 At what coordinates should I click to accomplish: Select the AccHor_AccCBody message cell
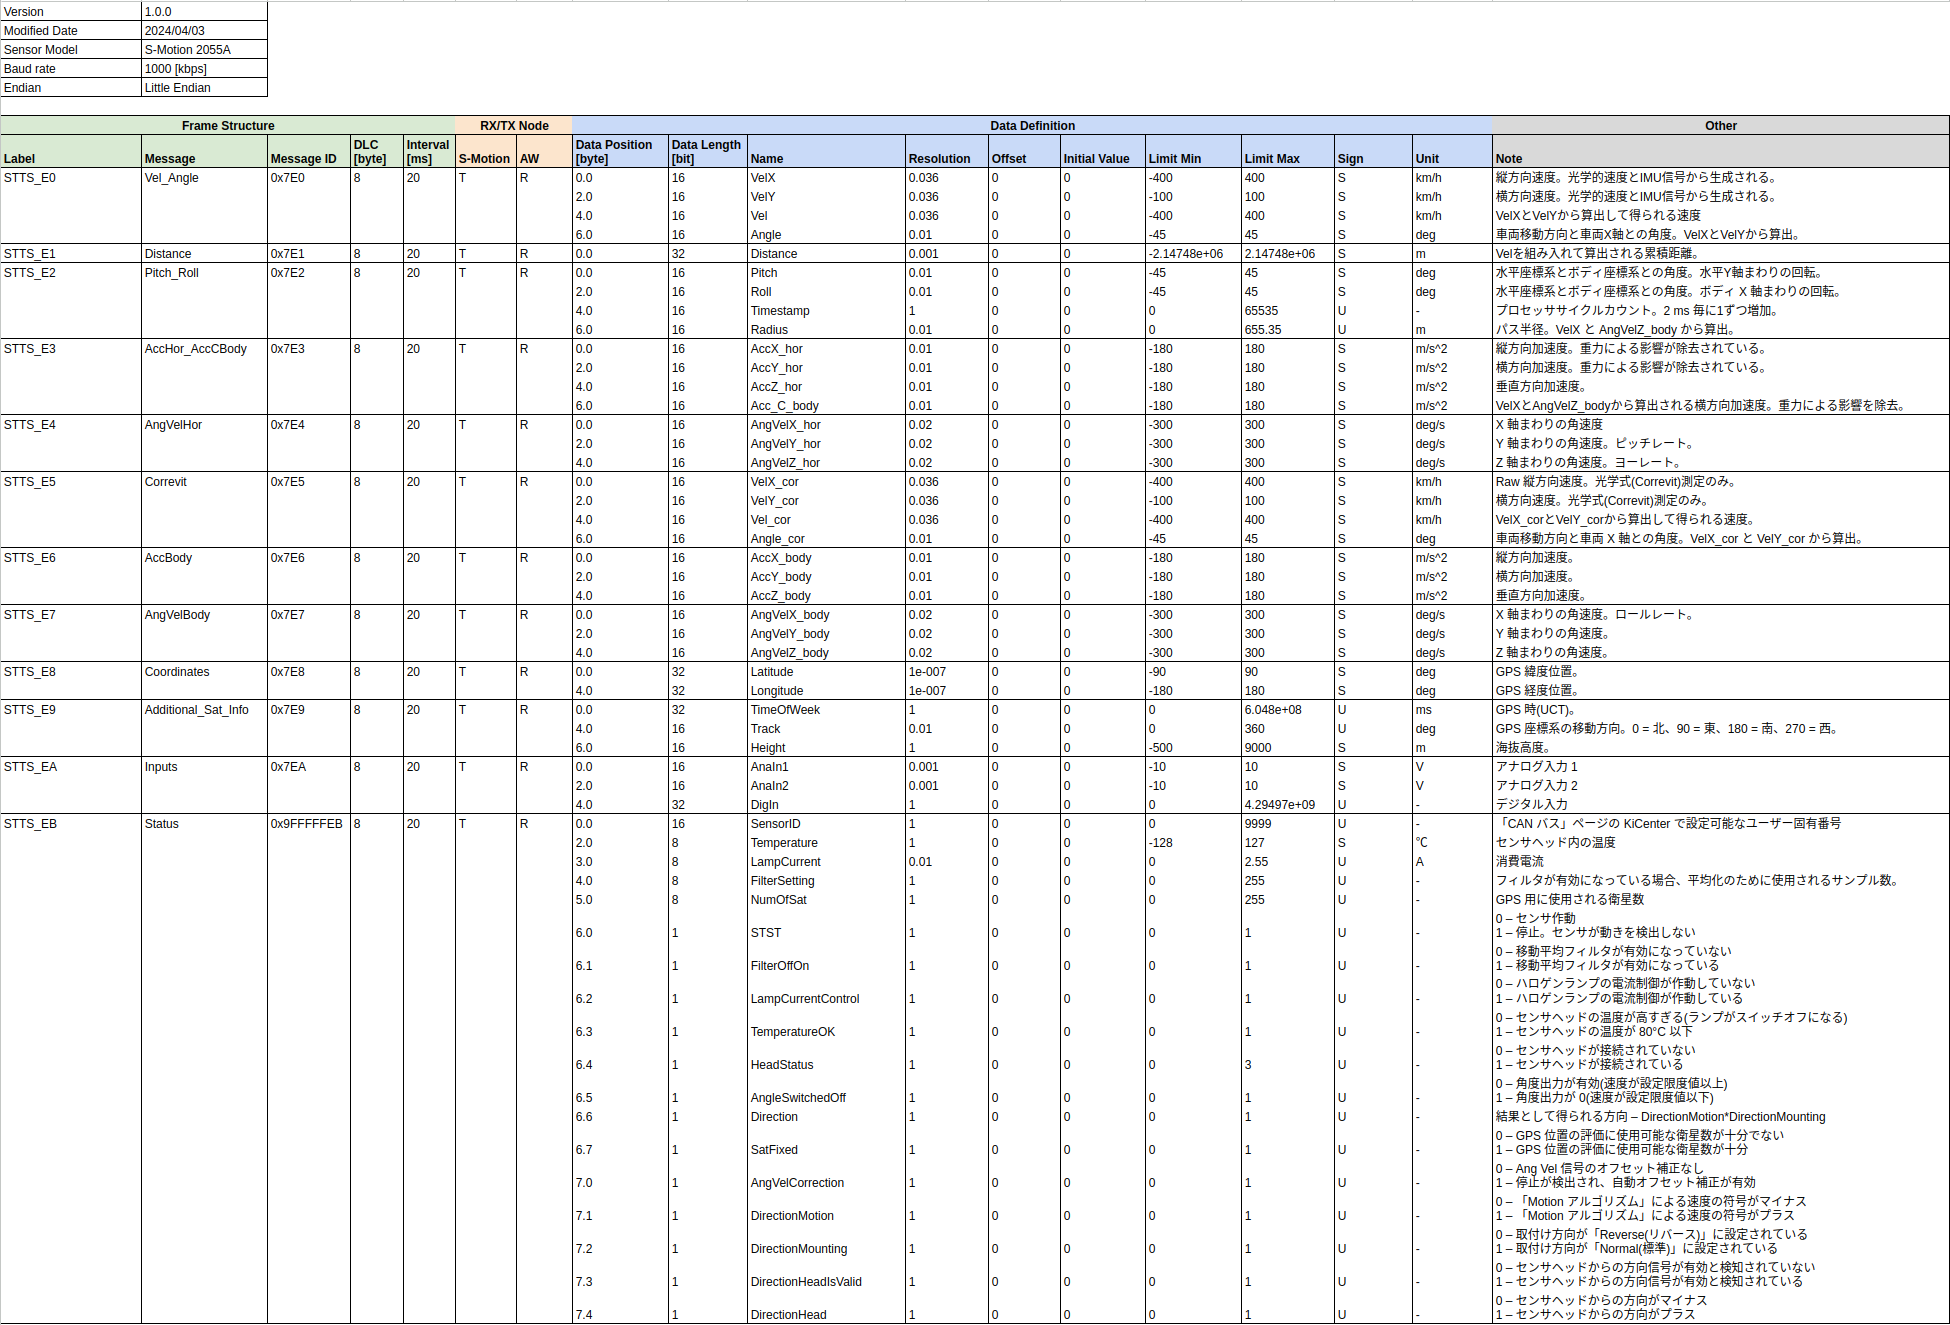coord(204,349)
